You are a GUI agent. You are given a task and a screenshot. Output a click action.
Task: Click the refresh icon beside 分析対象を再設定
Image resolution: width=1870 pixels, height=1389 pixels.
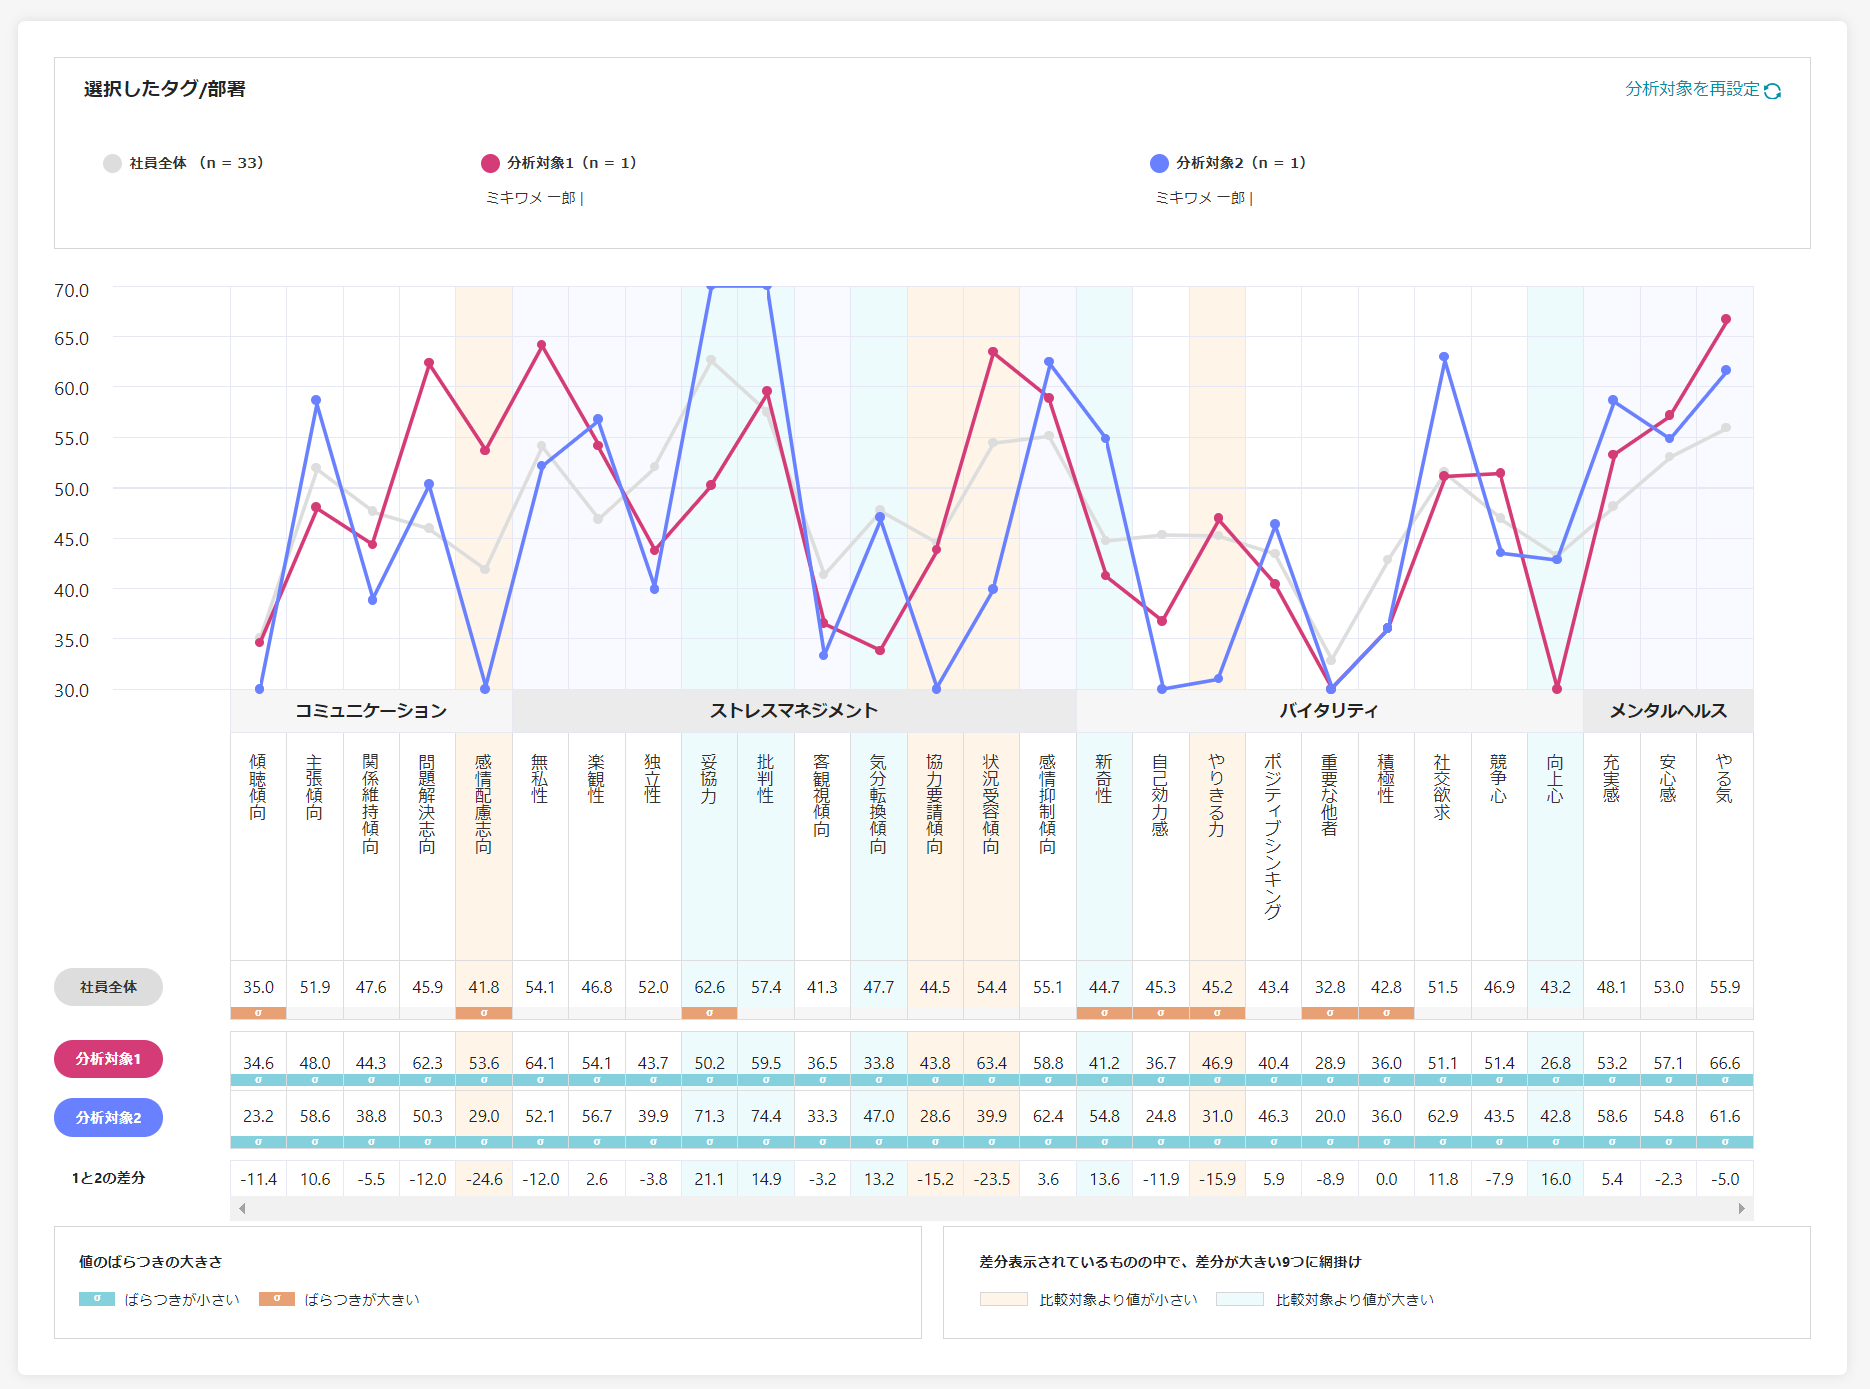coord(1772,91)
